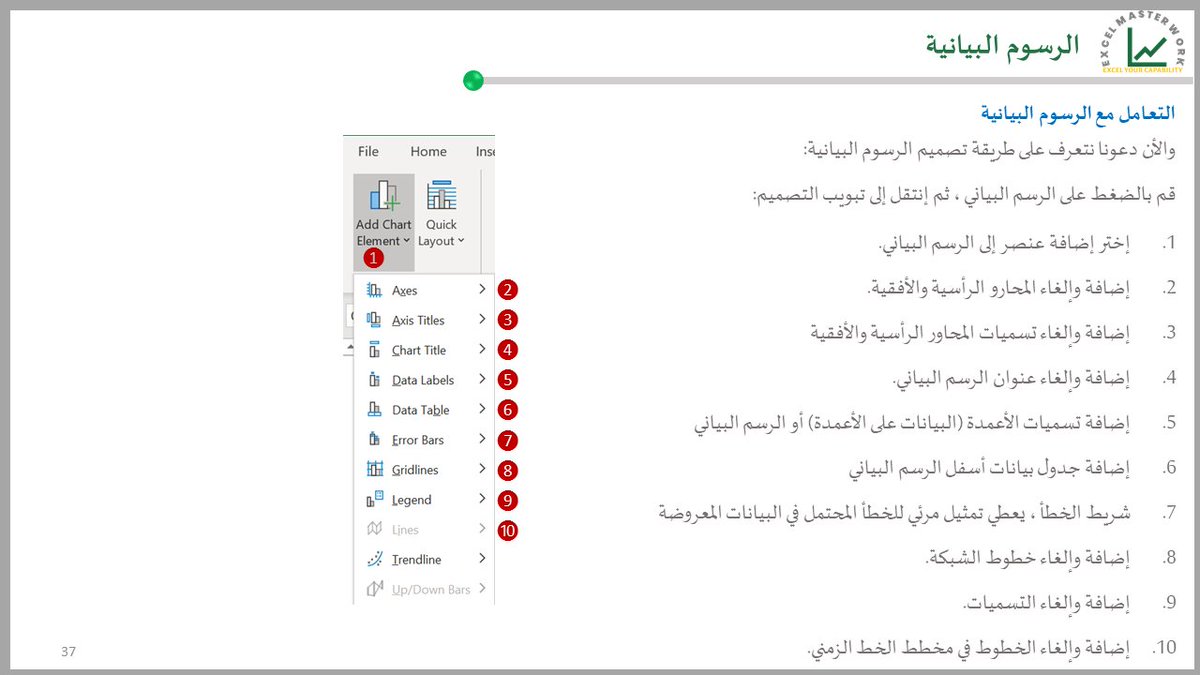Click the Add Chart Element icon
This screenshot has height=675, width=1200.
[x=384, y=196]
